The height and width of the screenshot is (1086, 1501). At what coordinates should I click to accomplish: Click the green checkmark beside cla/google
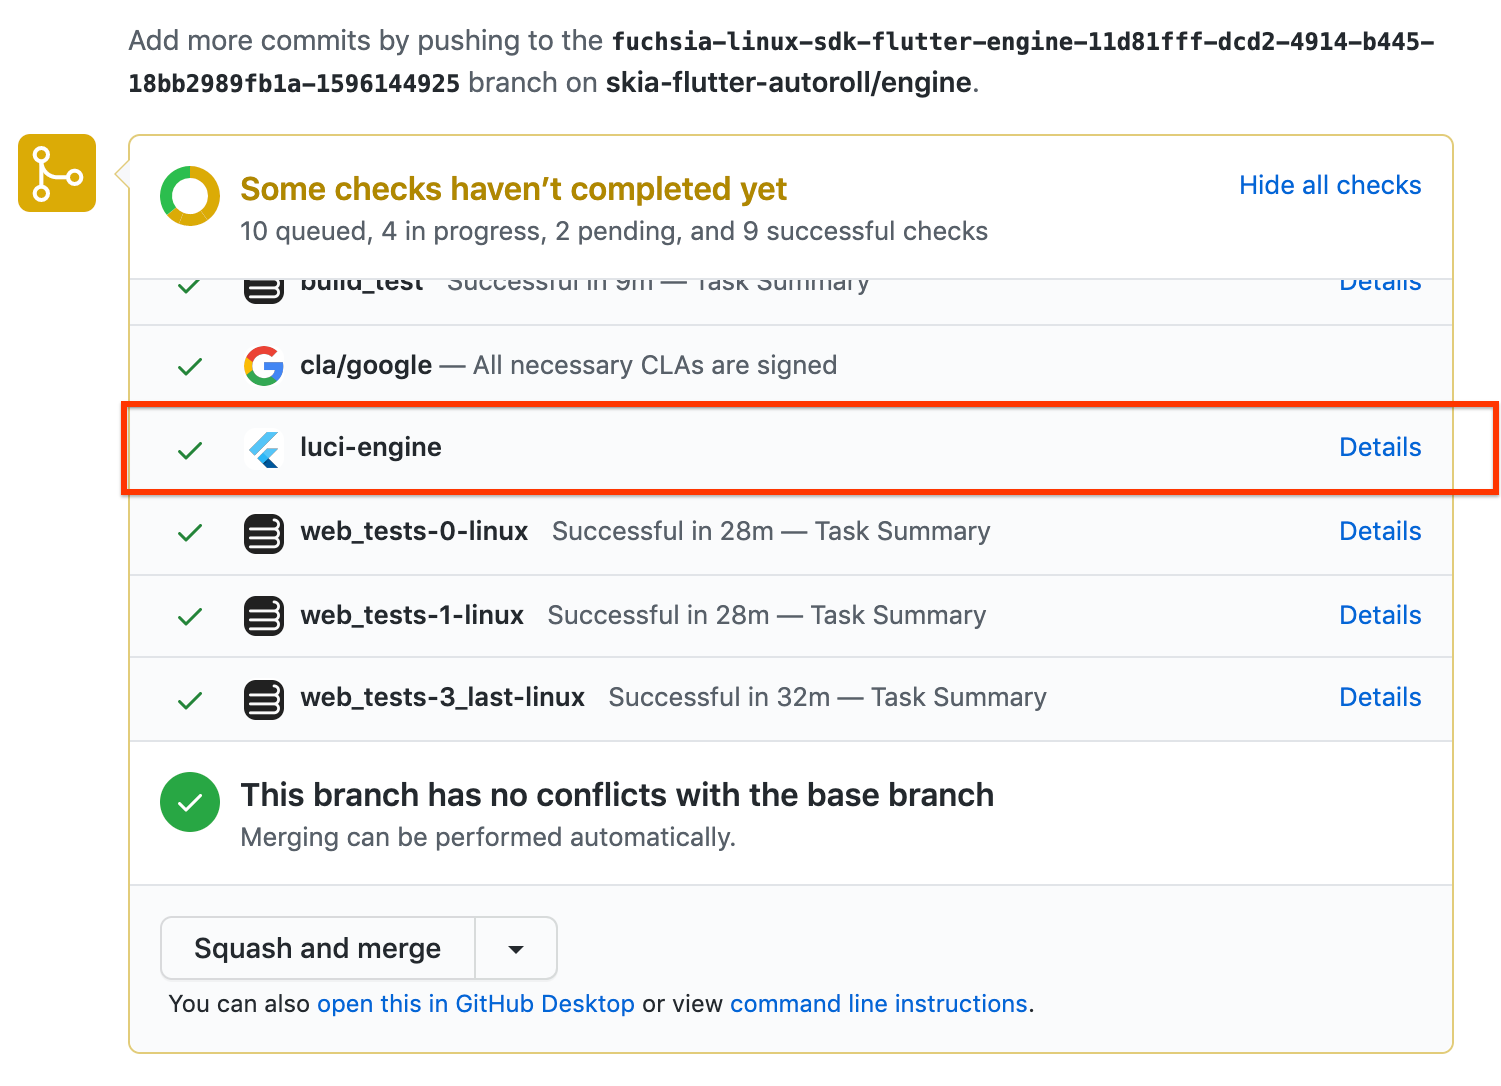[189, 366]
